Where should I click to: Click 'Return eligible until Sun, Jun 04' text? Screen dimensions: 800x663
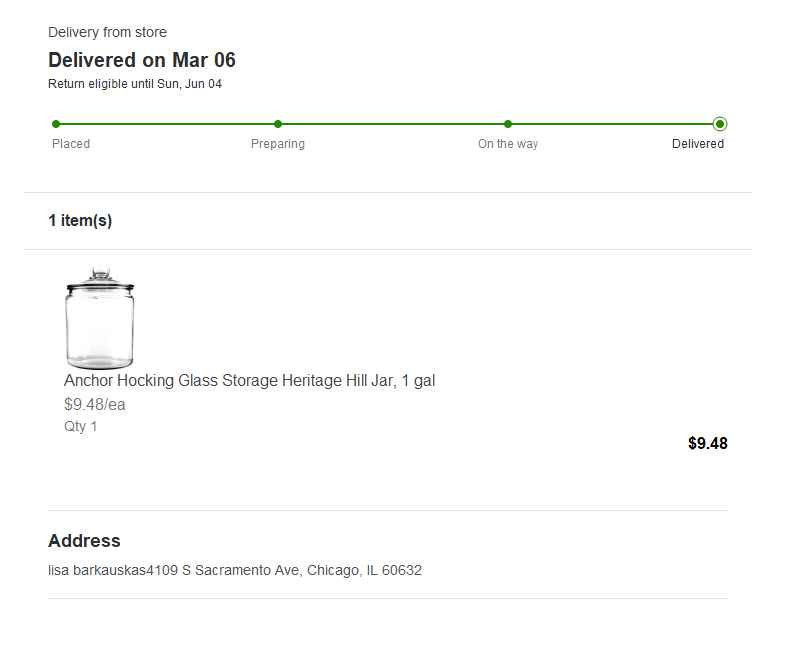pyautogui.click(x=135, y=84)
